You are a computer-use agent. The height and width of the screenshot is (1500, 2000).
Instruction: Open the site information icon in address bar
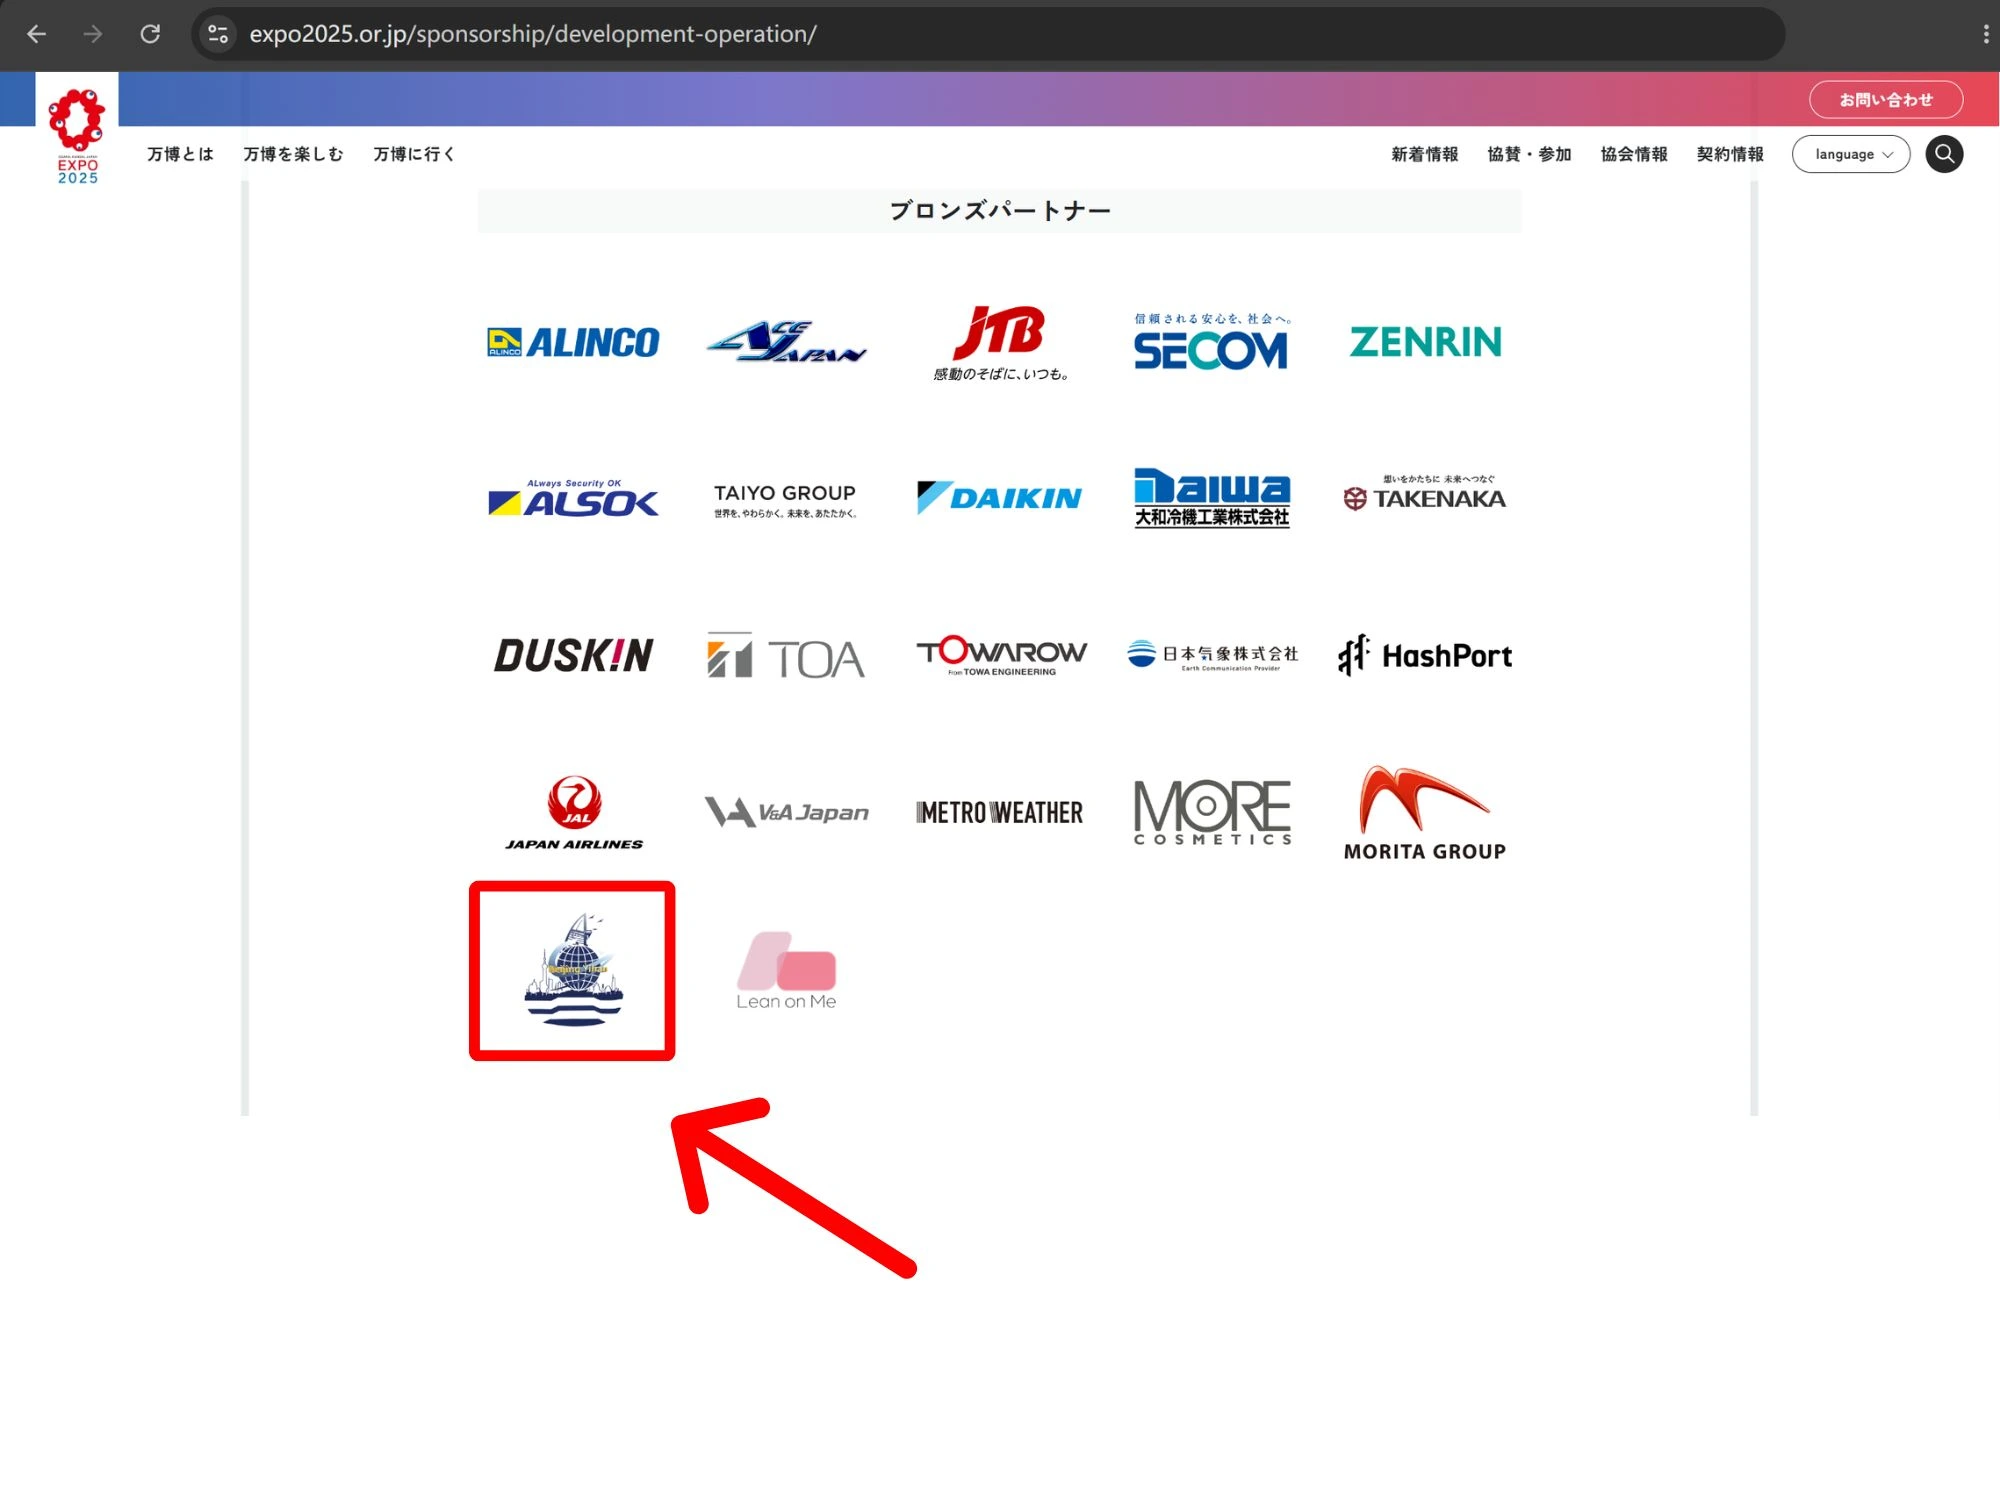click(x=218, y=34)
